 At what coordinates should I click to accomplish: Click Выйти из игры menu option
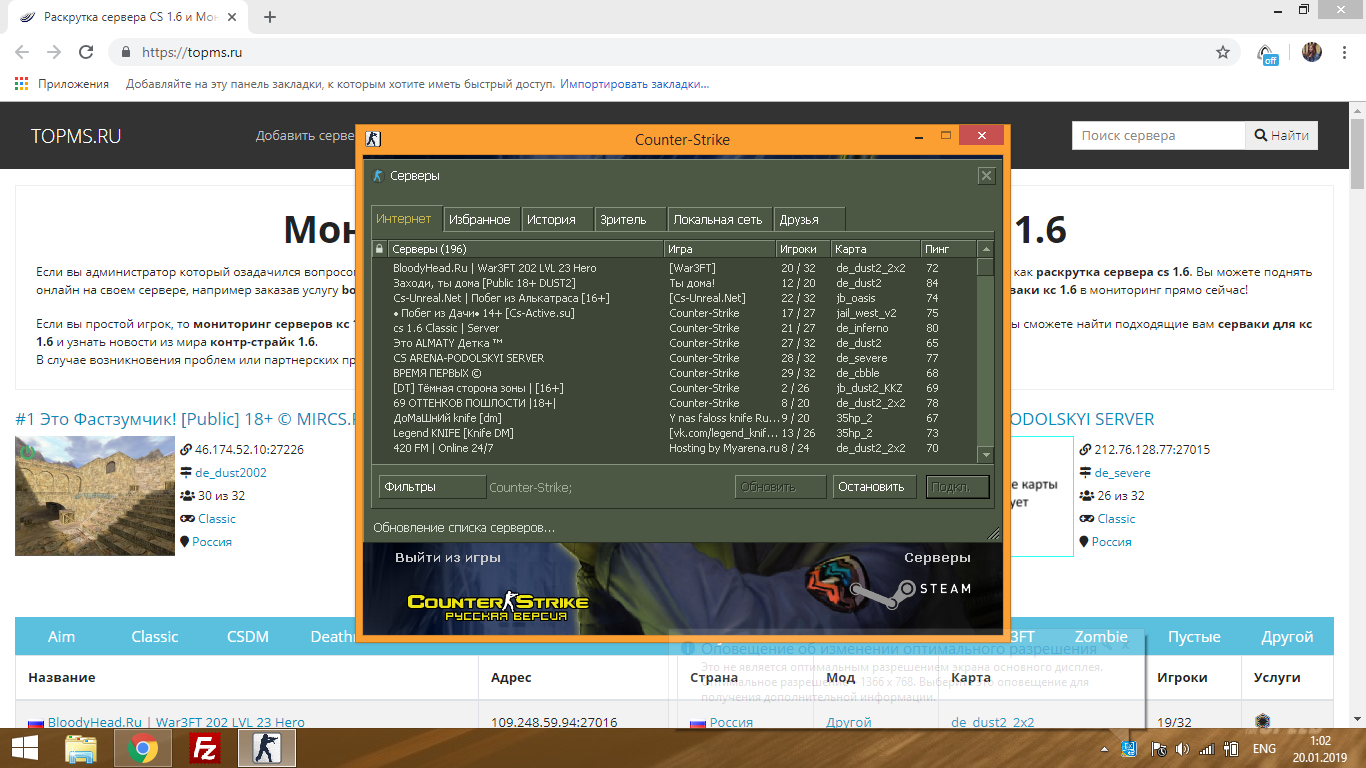click(x=448, y=558)
